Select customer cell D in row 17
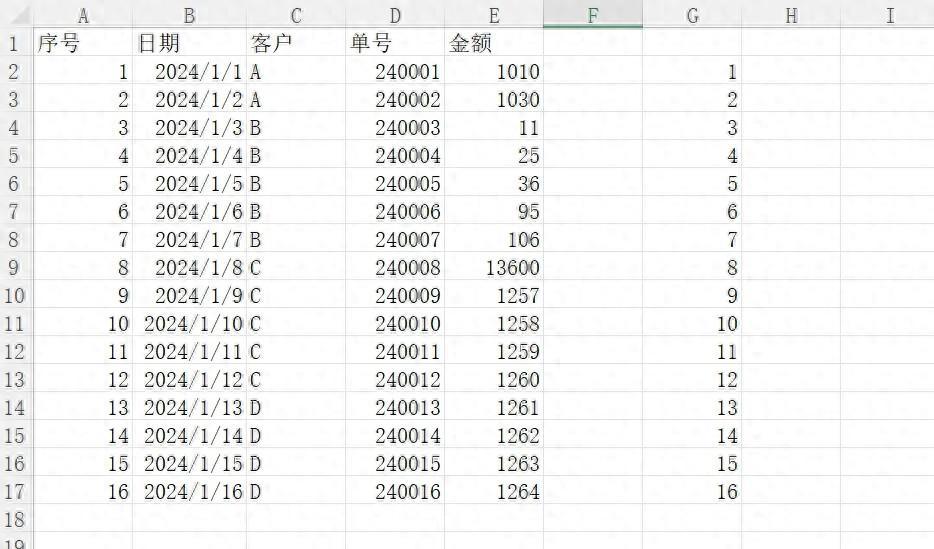 (295, 491)
